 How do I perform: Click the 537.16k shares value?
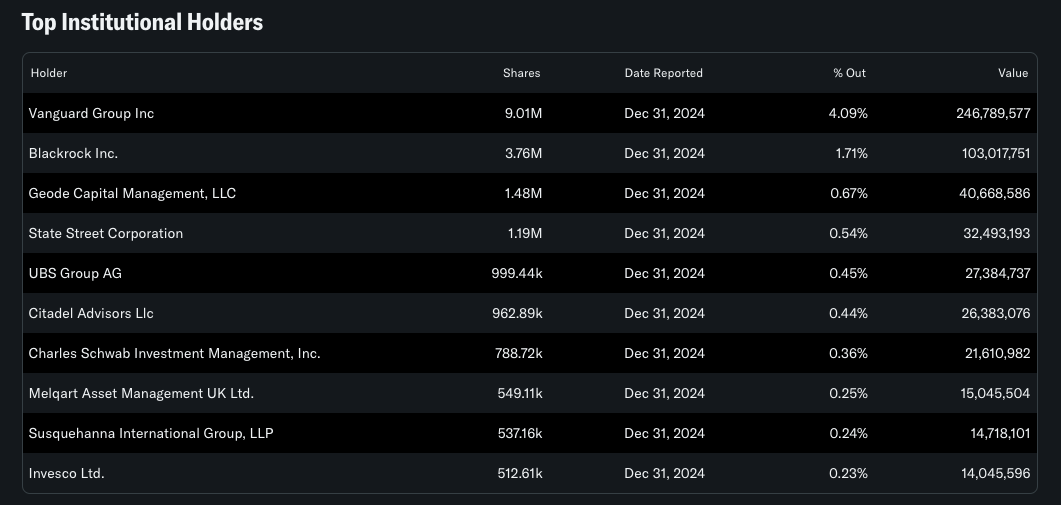click(520, 433)
